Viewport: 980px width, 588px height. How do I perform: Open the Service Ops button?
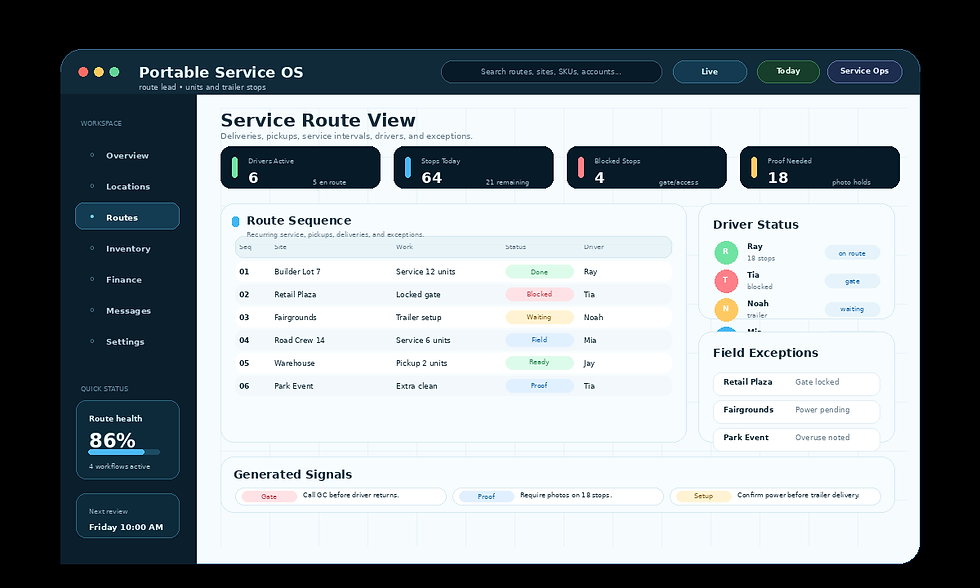864,71
